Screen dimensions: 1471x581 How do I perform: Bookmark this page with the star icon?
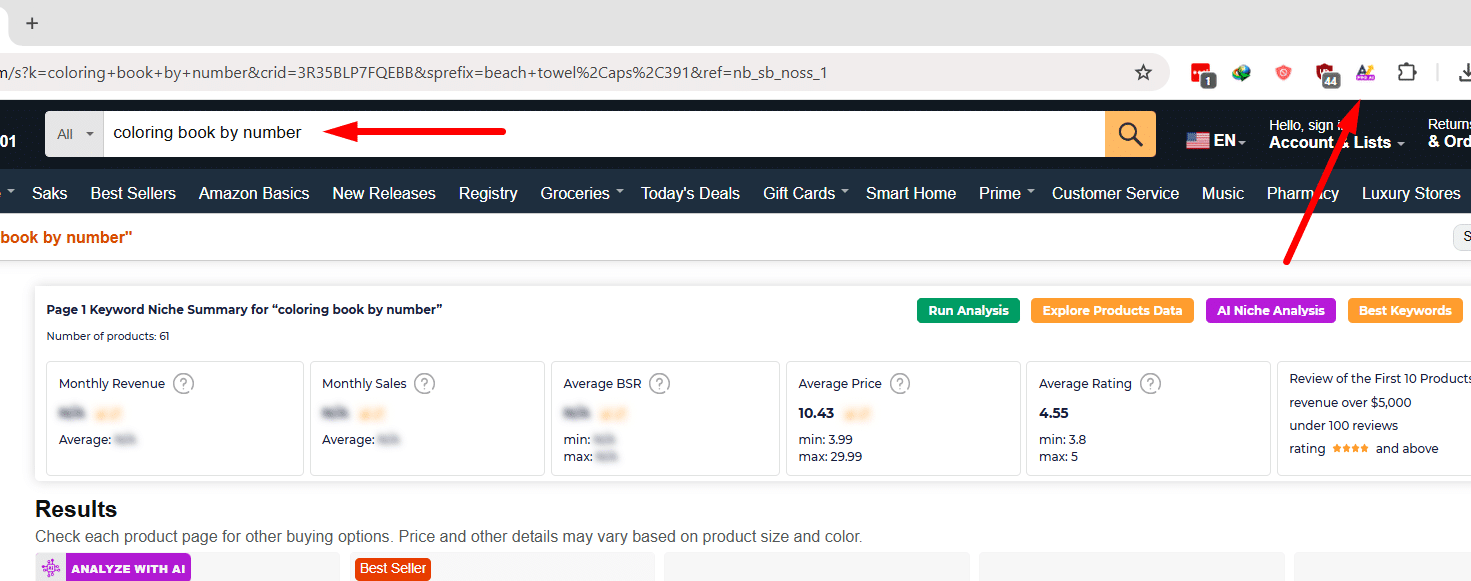1143,73
